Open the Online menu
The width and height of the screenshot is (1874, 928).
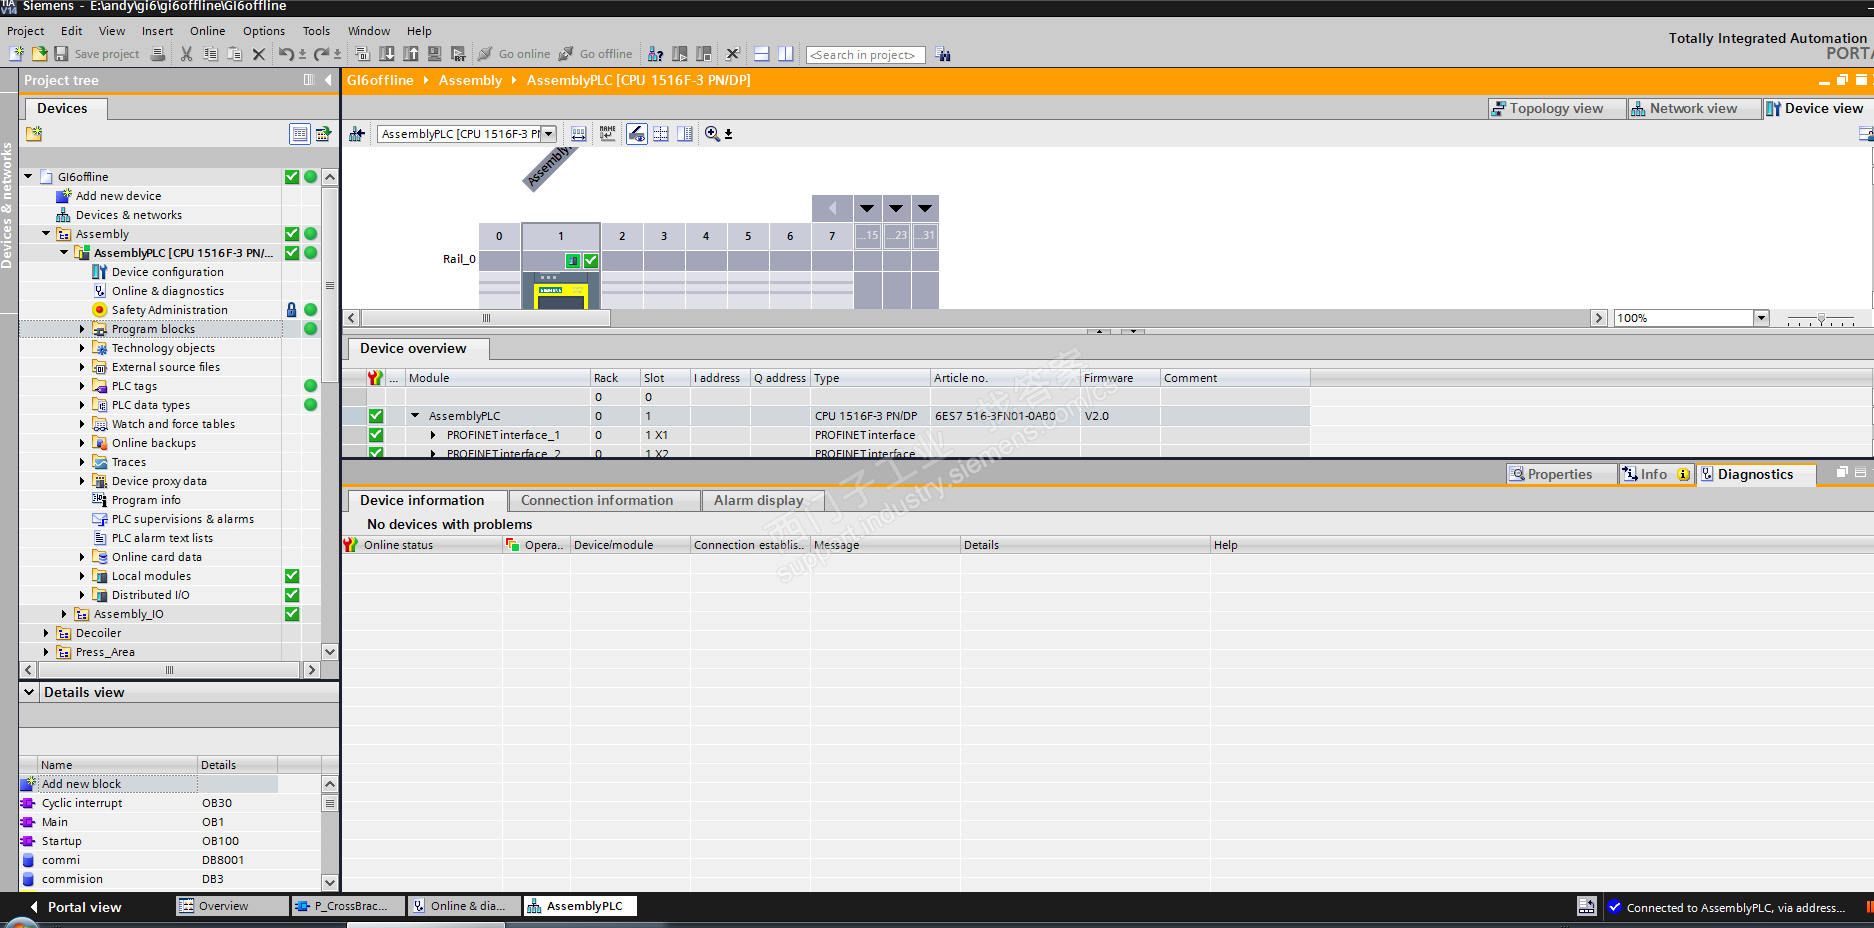pos(207,31)
